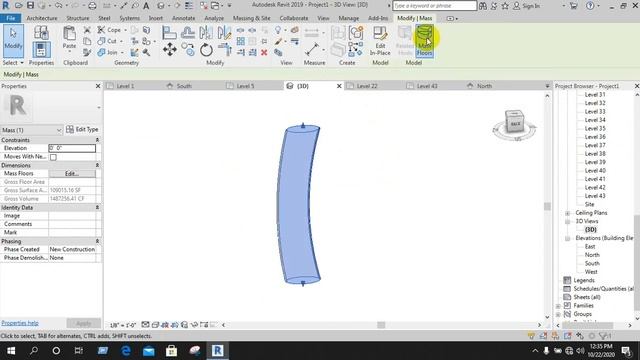This screenshot has width=640, height=360.
Task: Open the Structure ribbon tab
Action: coord(78,18)
